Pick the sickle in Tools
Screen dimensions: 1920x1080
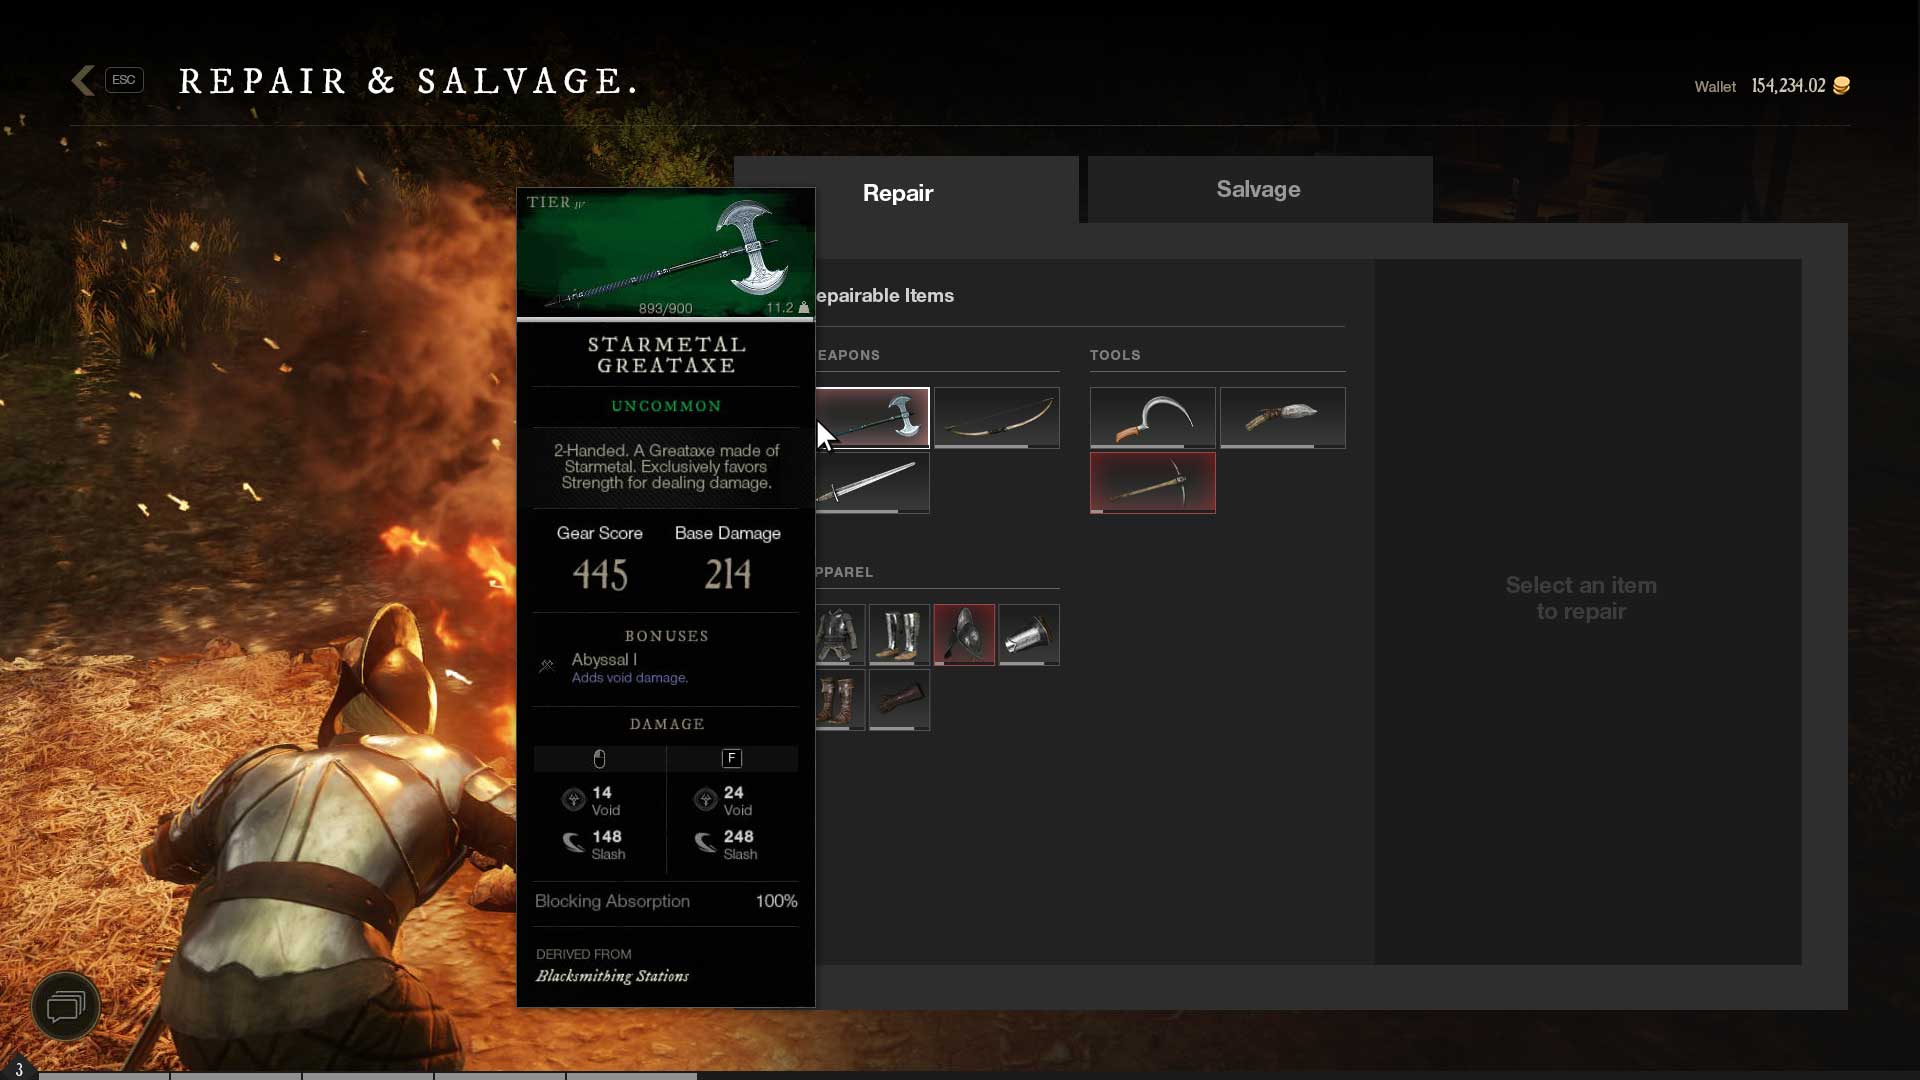tap(1152, 417)
